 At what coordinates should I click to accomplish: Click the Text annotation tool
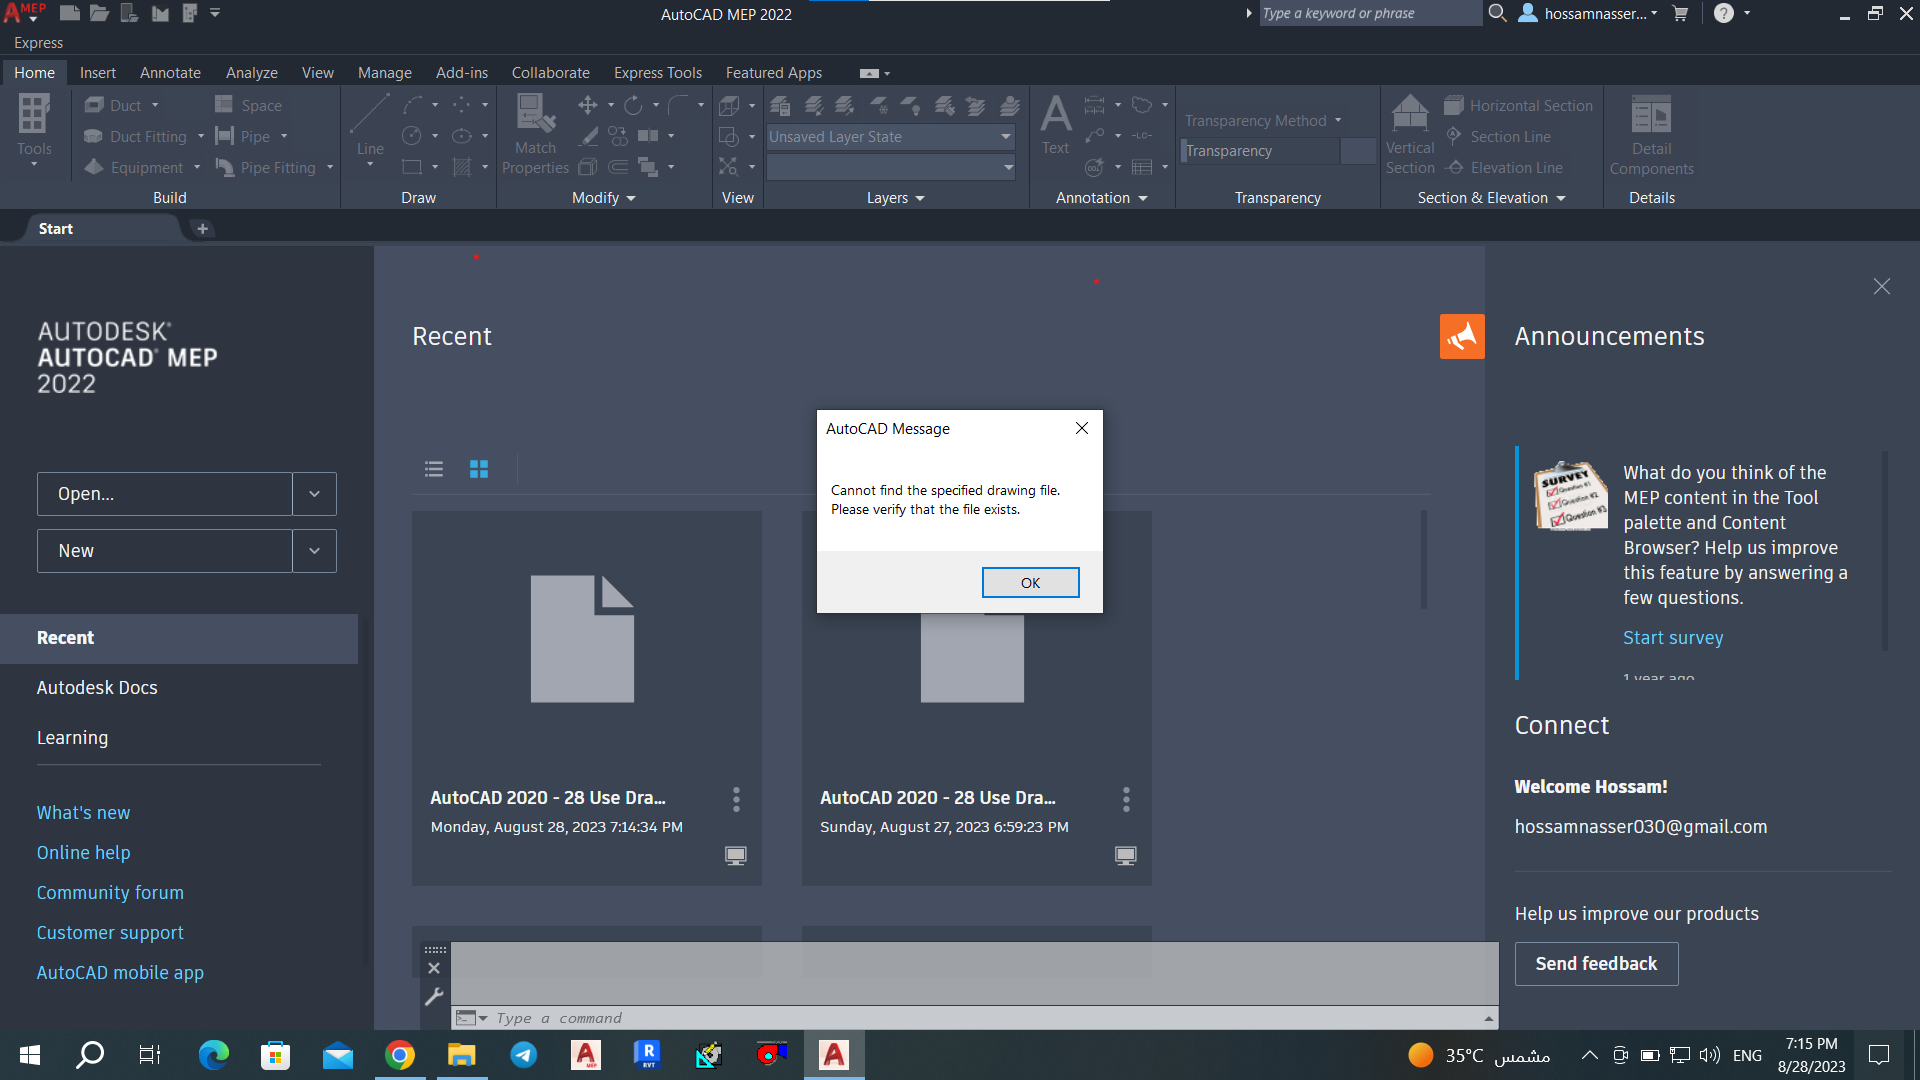click(x=1055, y=124)
